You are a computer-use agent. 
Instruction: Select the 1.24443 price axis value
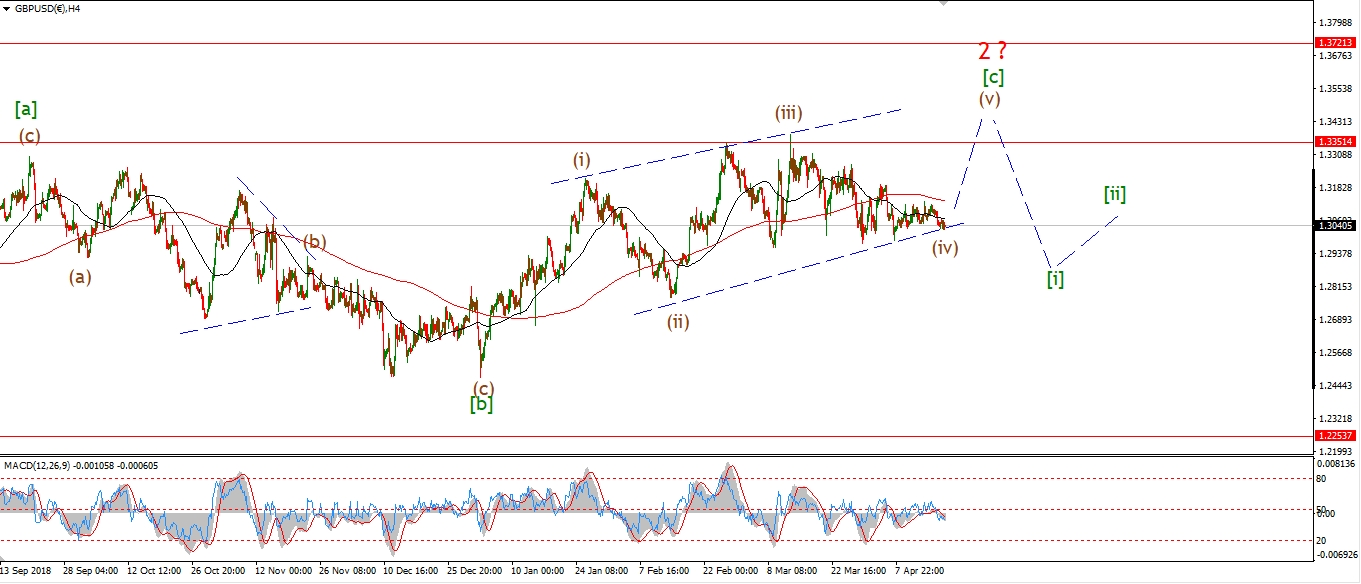coord(1338,386)
